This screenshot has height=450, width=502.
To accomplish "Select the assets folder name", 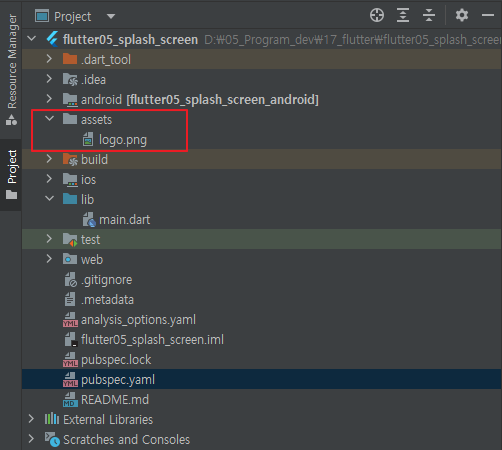I will coord(97,120).
